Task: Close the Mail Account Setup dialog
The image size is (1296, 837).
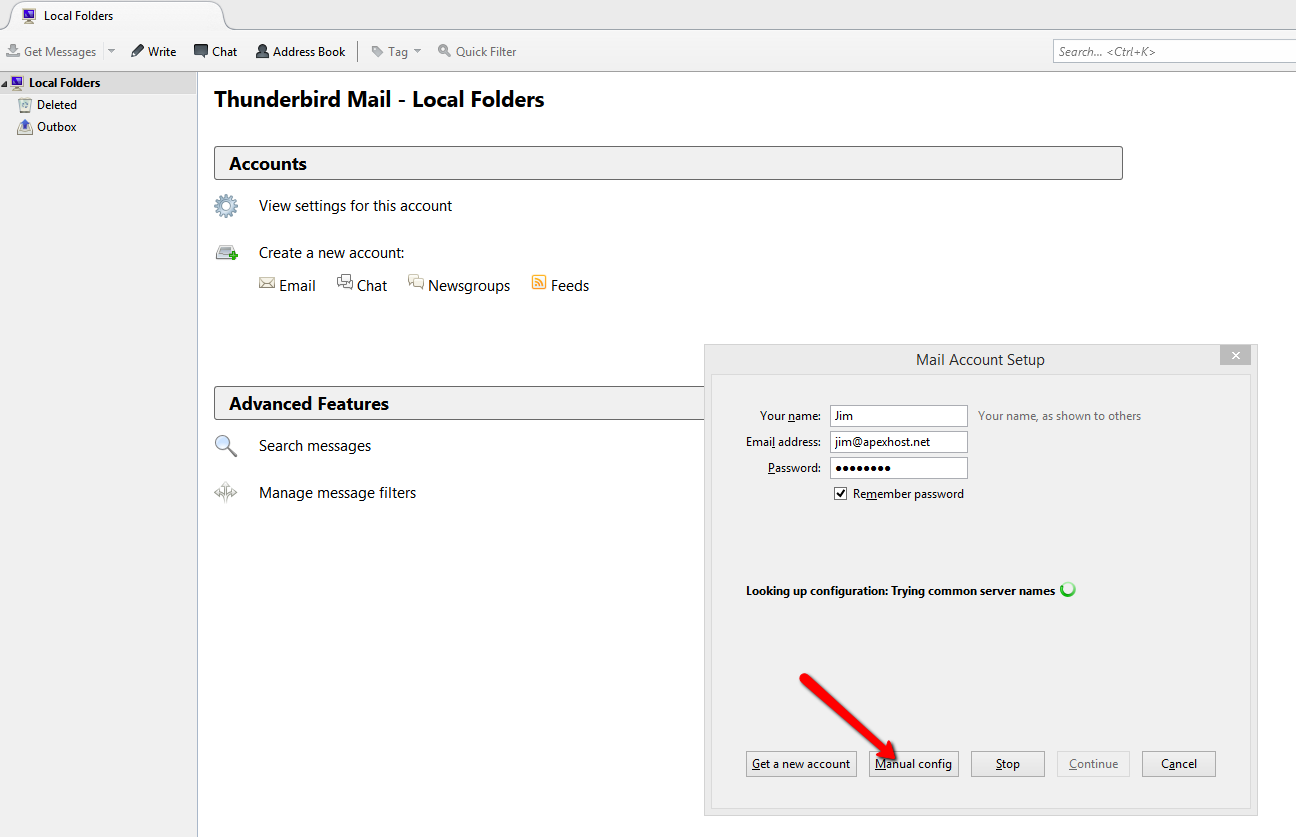Action: (x=1236, y=356)
